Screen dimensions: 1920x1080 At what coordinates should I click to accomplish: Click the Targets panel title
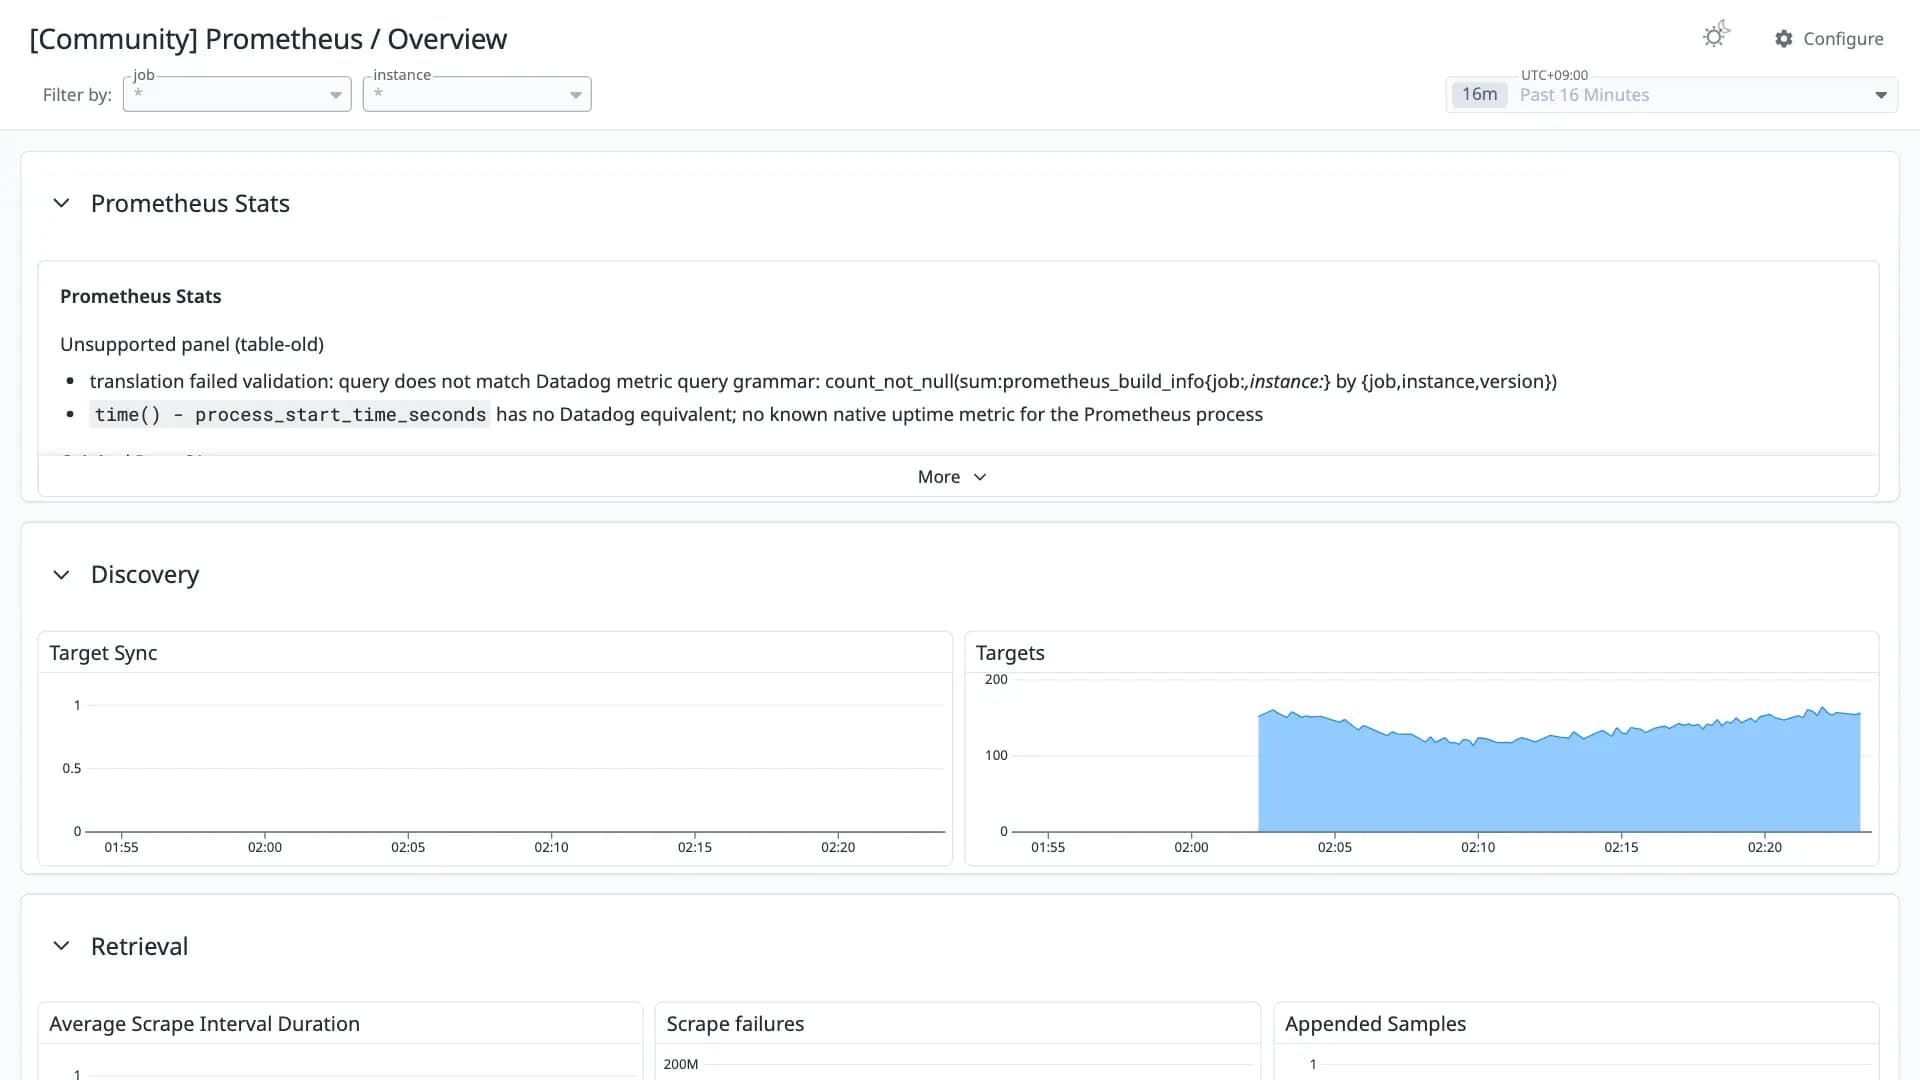1010,653
